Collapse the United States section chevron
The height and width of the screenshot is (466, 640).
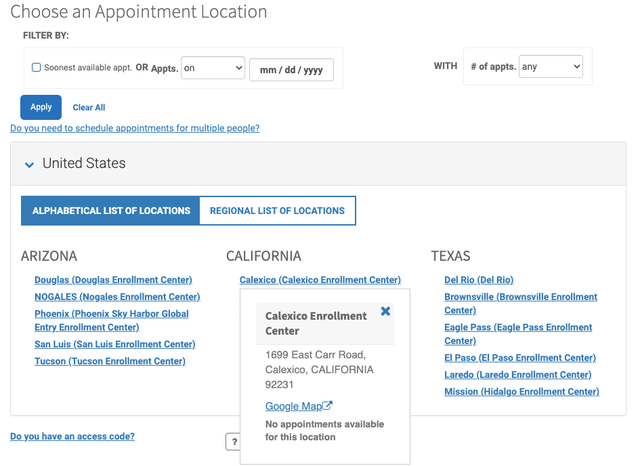click(x=30, y=164)
